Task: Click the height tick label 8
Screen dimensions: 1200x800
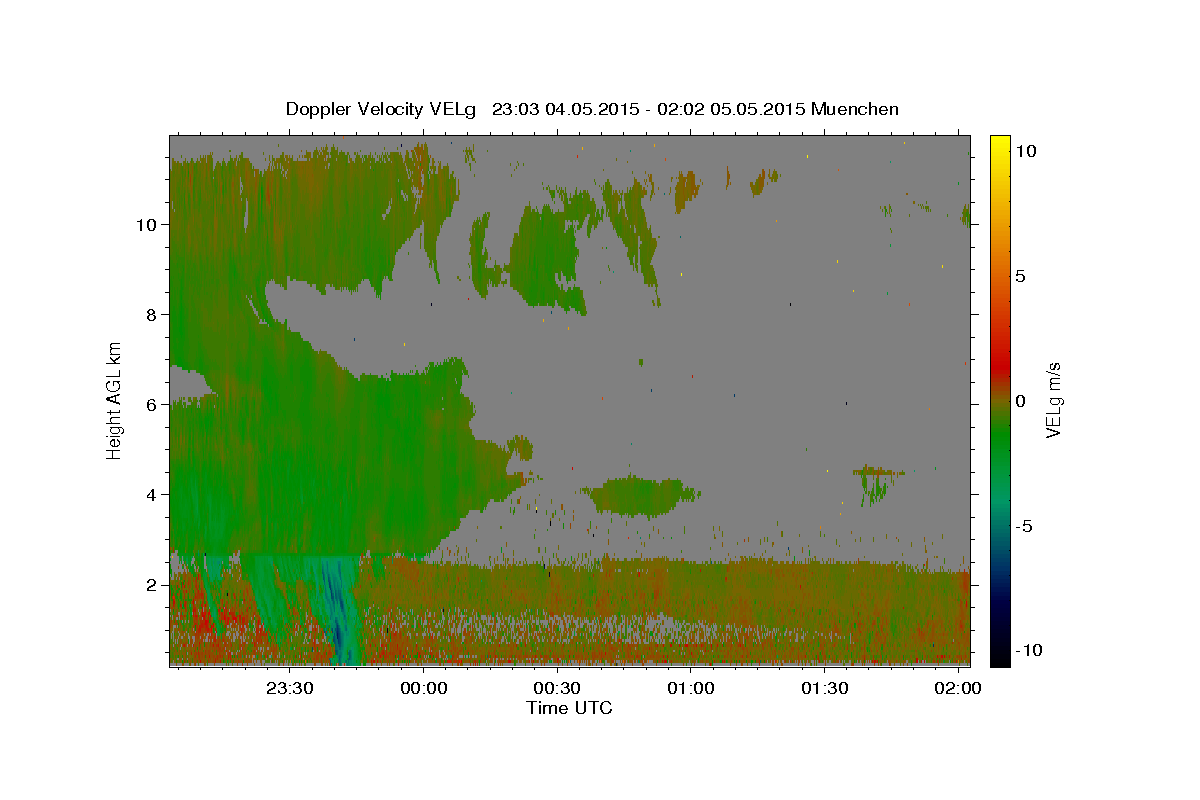Action: (150, 314)
